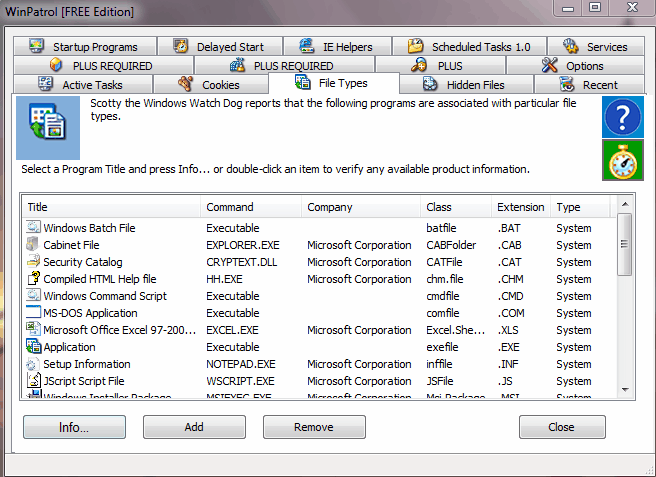The width and height of the screenshot is (656, 477).
Task: Switch to the Hidden Files tab
Action: click(x=466, y=85)
